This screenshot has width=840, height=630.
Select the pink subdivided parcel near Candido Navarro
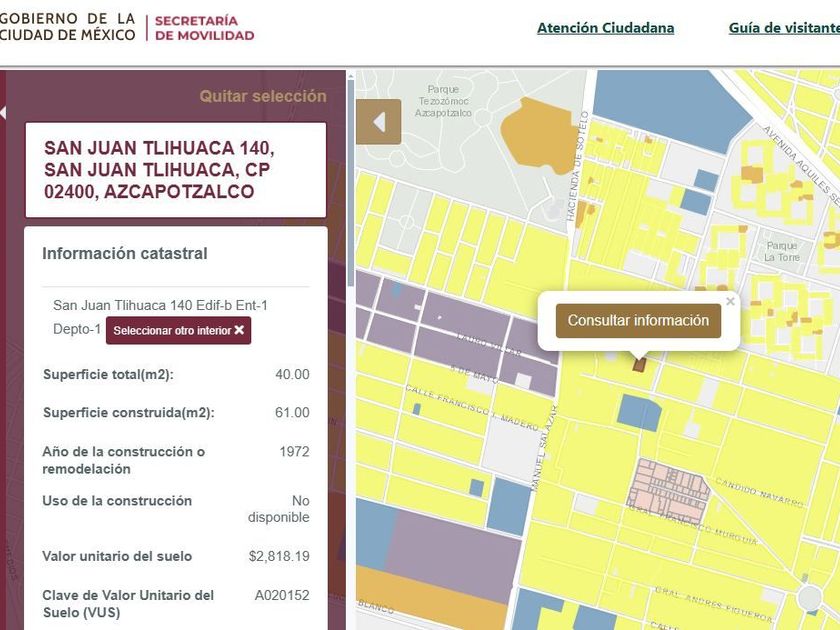tap(668, 490)
